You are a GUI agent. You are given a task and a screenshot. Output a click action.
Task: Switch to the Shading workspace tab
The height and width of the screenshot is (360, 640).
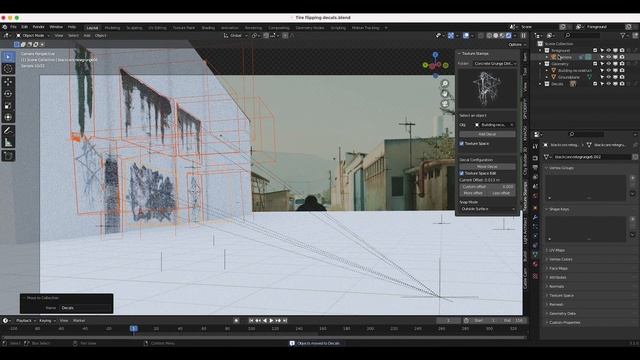tap(208, 28)
